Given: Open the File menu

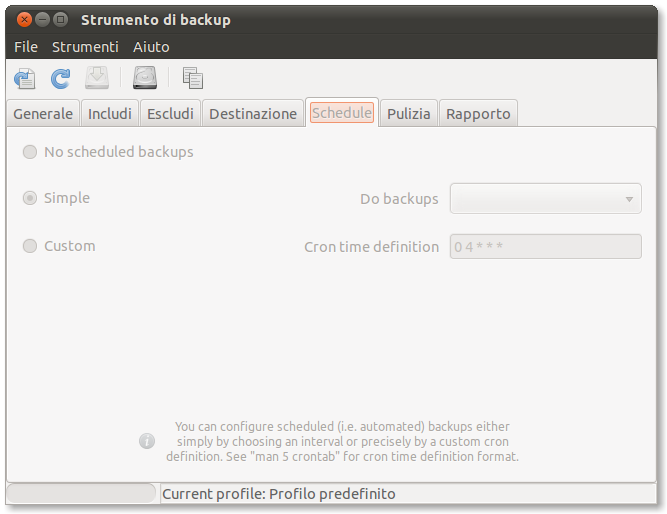Looking at the screenshot, I should [x=26, y=47].
